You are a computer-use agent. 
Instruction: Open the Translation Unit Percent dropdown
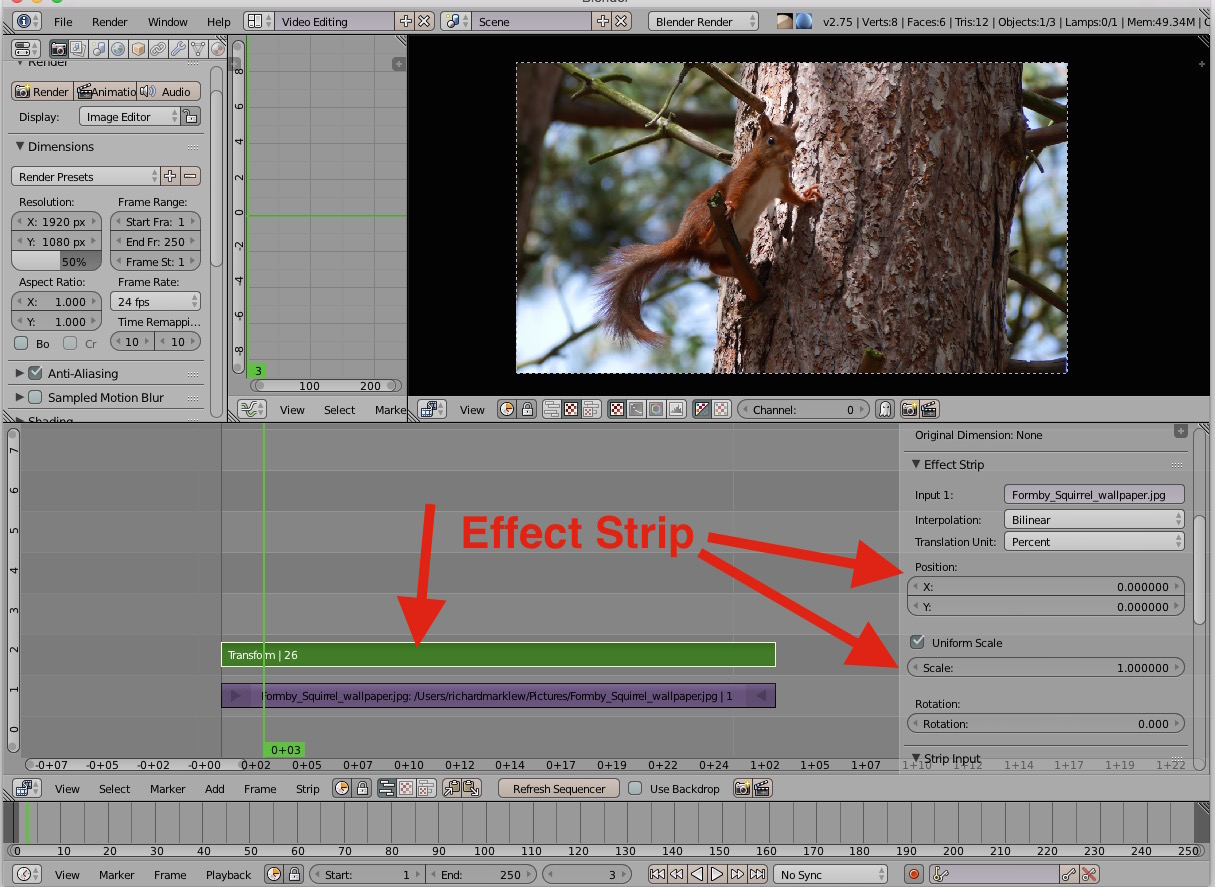coord(1094,542)
